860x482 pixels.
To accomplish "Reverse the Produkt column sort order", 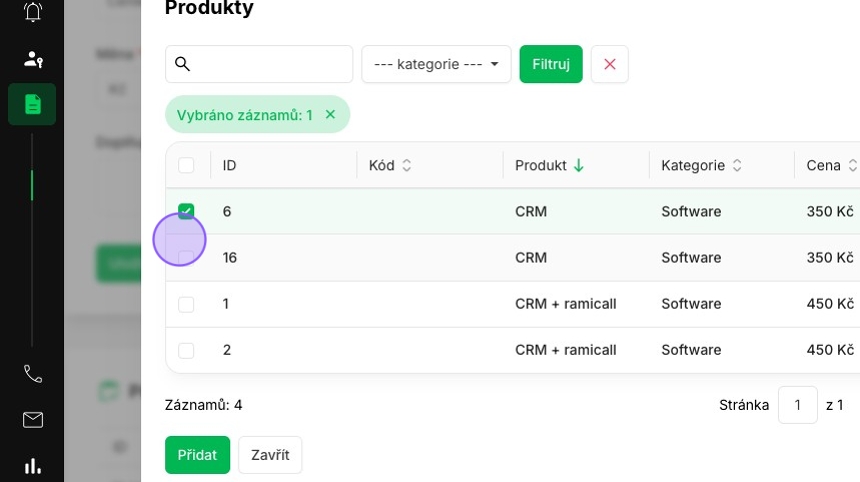I will point(549,165).
